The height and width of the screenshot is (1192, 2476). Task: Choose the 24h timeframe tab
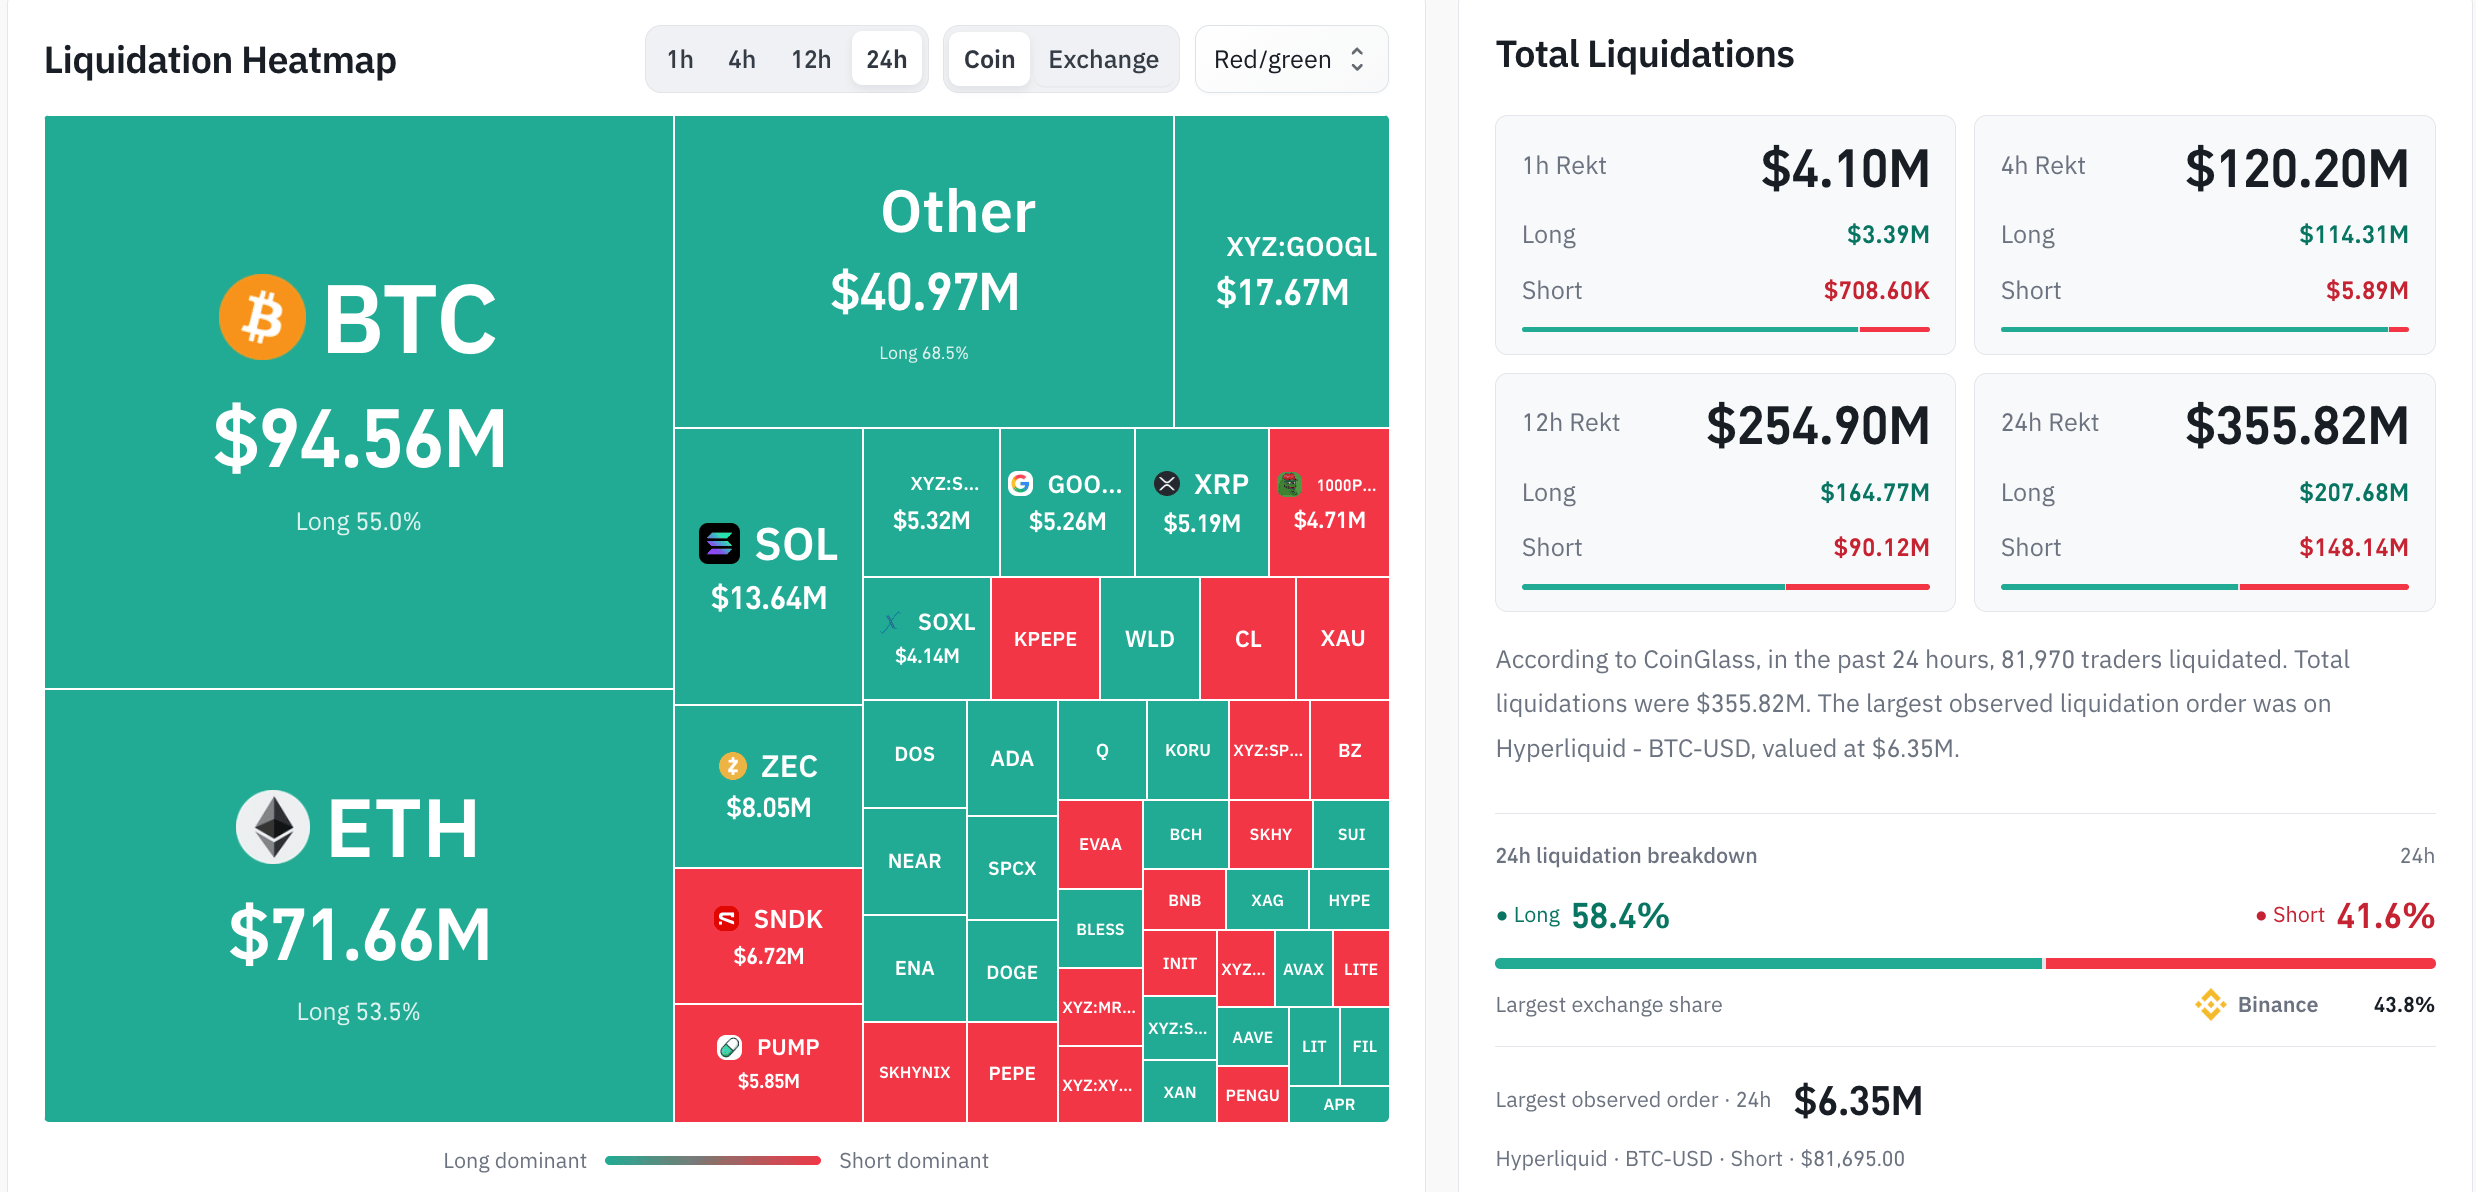click(x=886, y=59)
